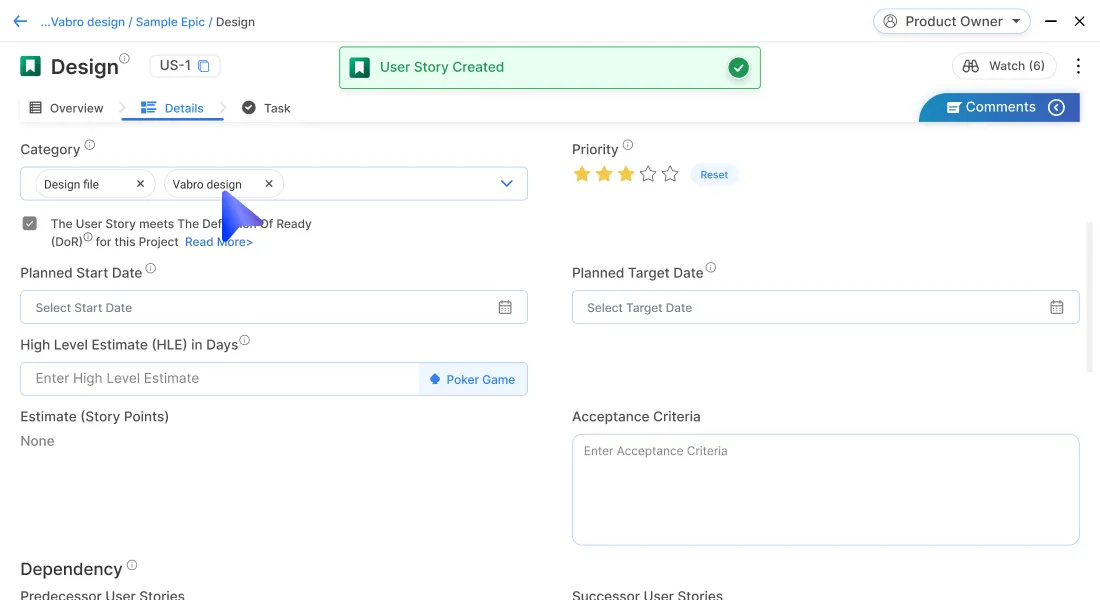The height and width of the screenshot is (600, 1100).
Task: Click the info icon next to Category
Action: coord(90,145)
